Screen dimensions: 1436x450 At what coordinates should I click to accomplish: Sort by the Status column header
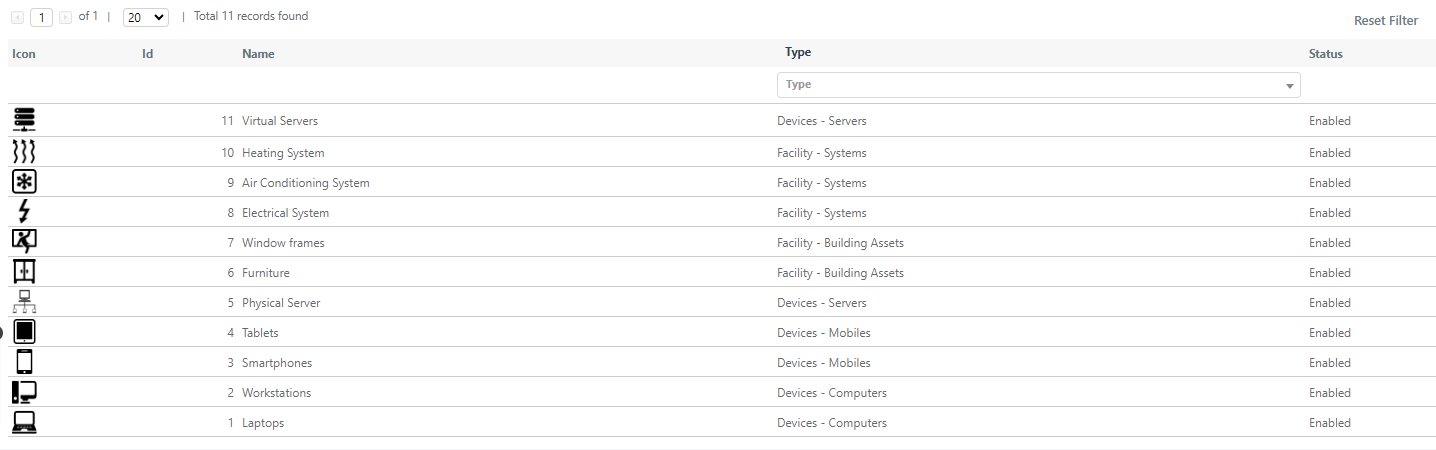[1325, 54]
